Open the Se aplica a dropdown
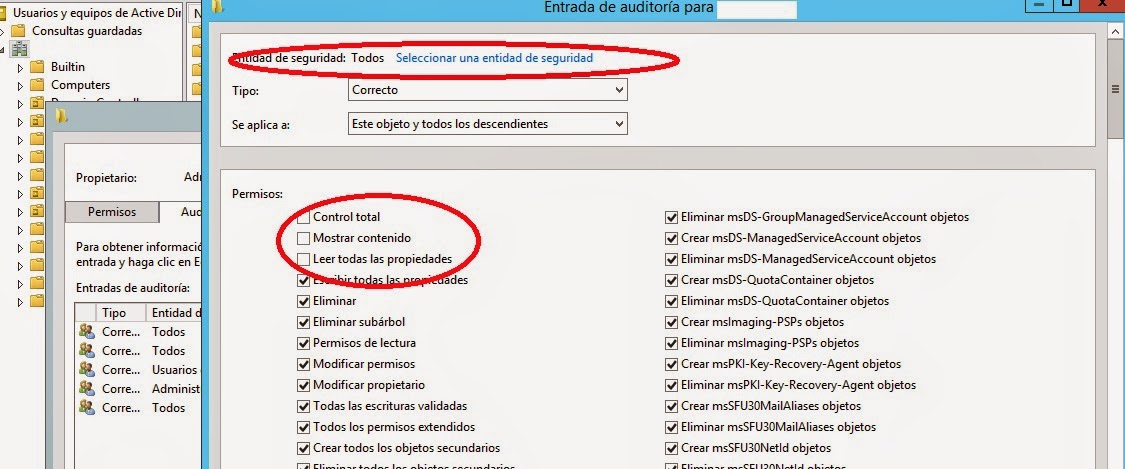 pos(487,124)
